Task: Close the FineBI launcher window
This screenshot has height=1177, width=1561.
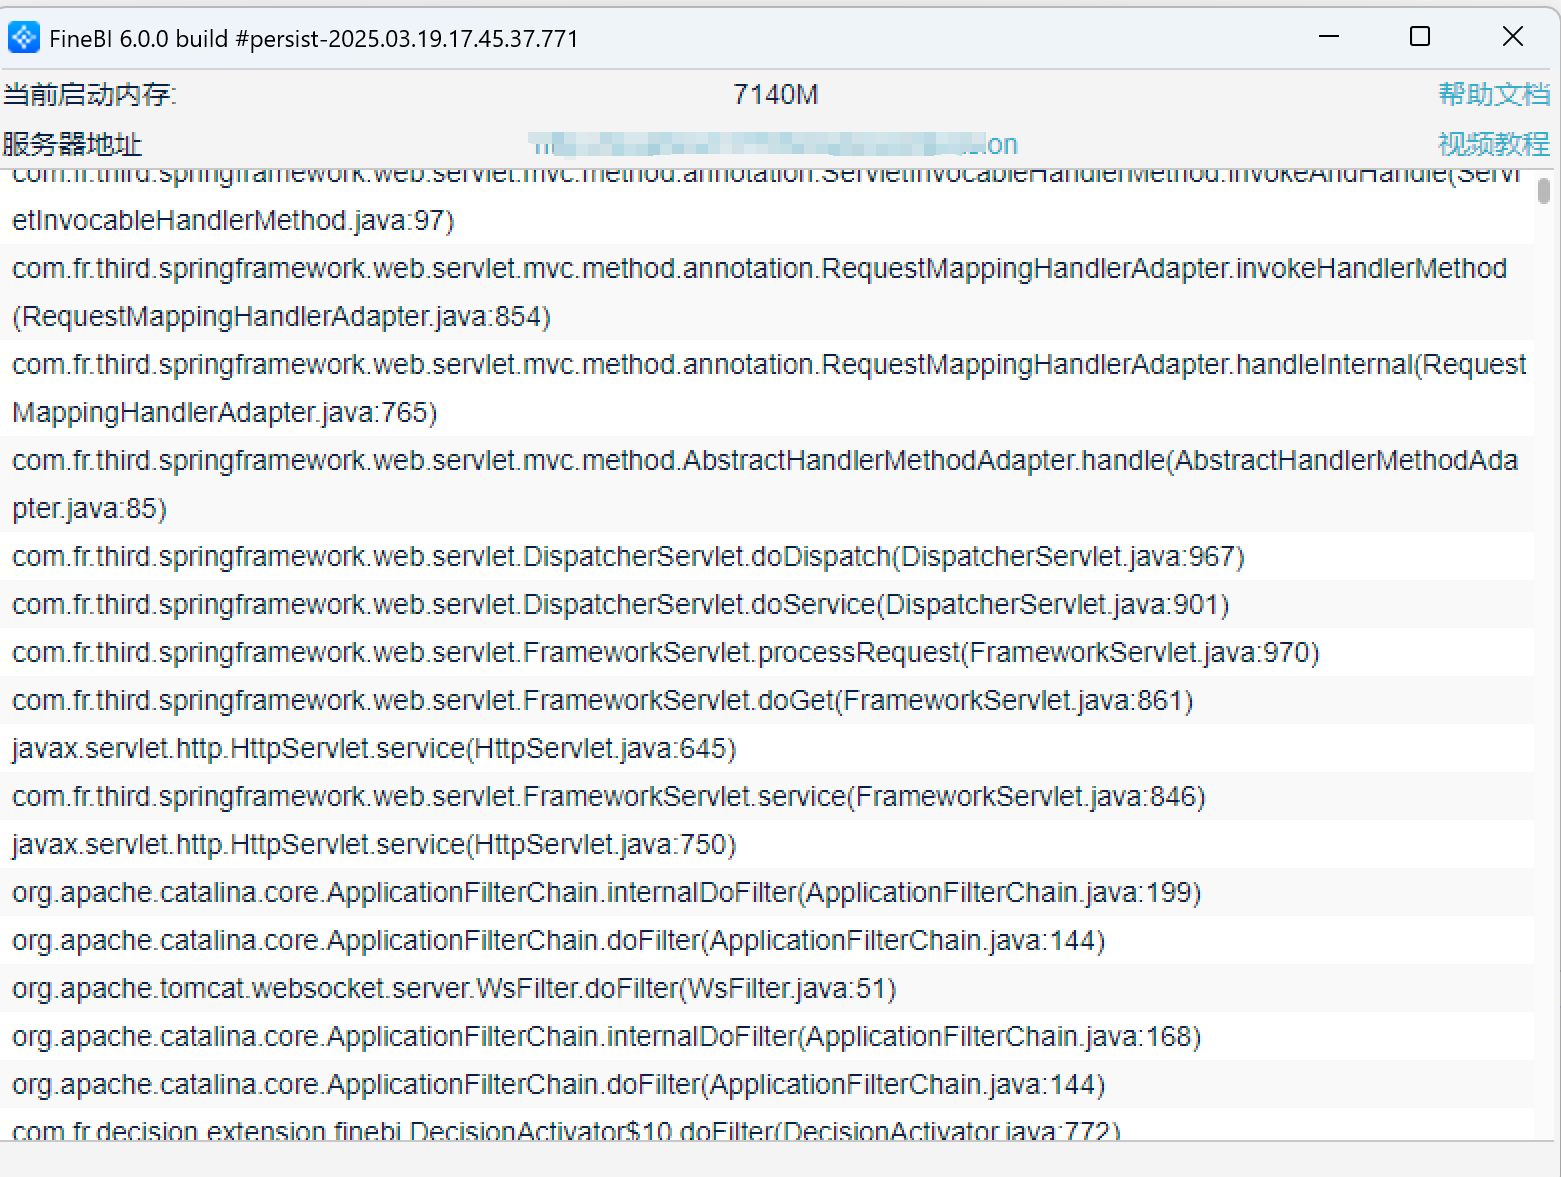Action: (1512, 37)
